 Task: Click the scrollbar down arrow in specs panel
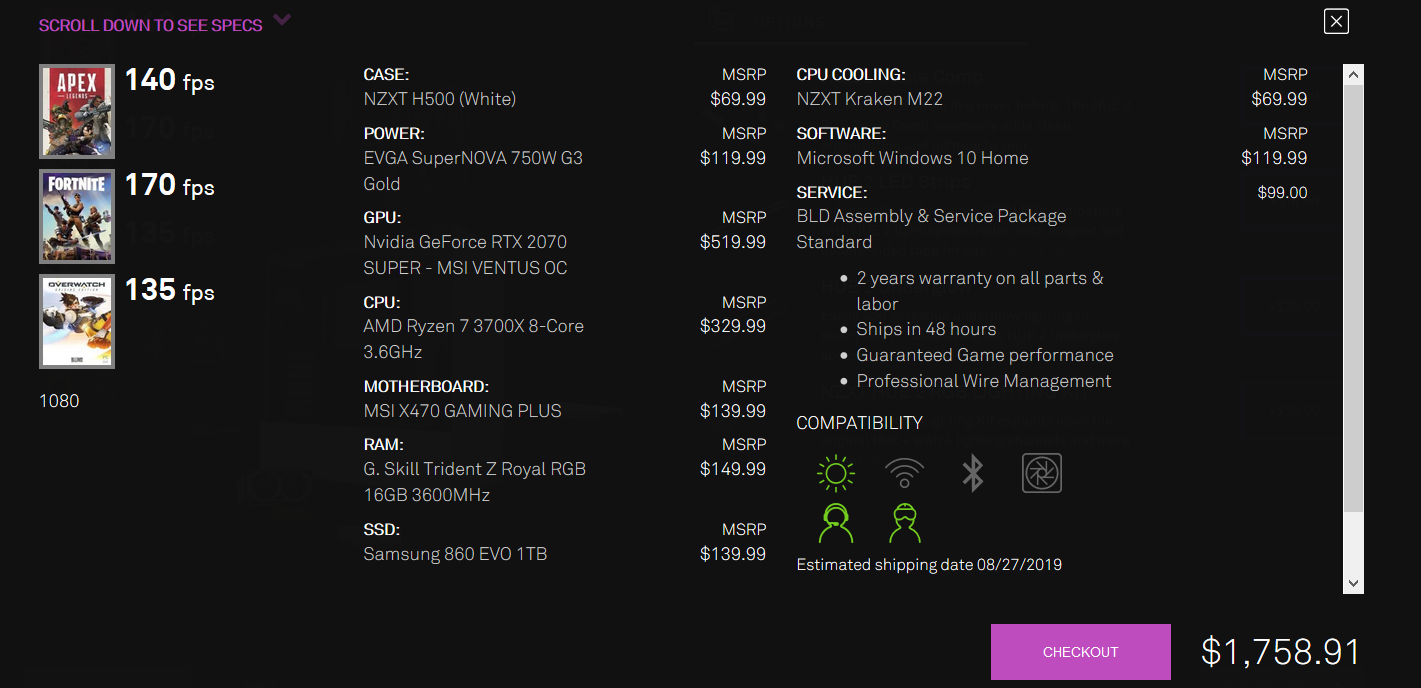click(x=1354, y=583)
